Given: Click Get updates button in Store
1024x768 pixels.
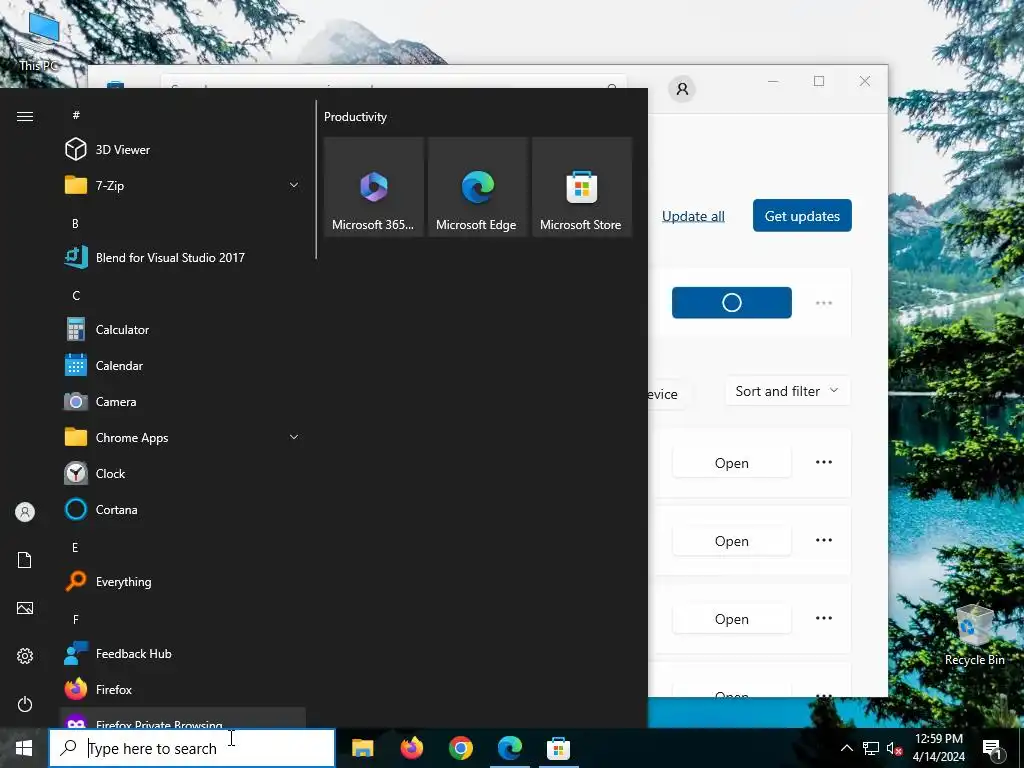Looking at the screenshot, I should pyautogui.click(x=802, y=216).
